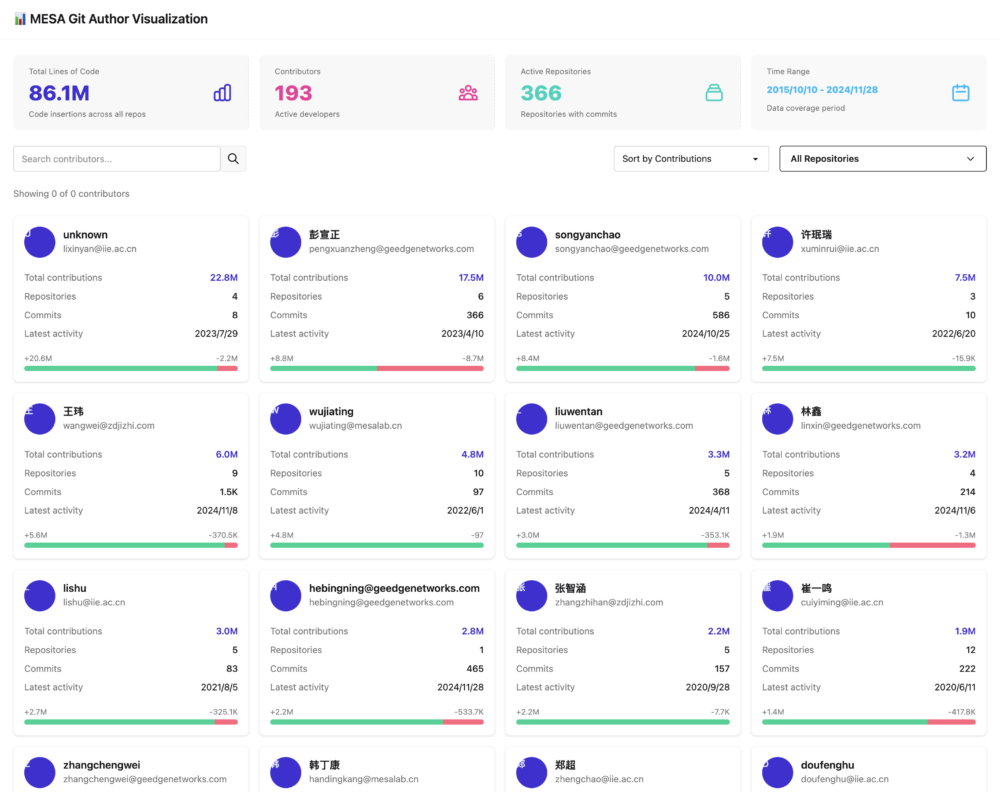Click the avatar of contributor unknown
The width and height of the screenshot is (1000, 792).
40,242
